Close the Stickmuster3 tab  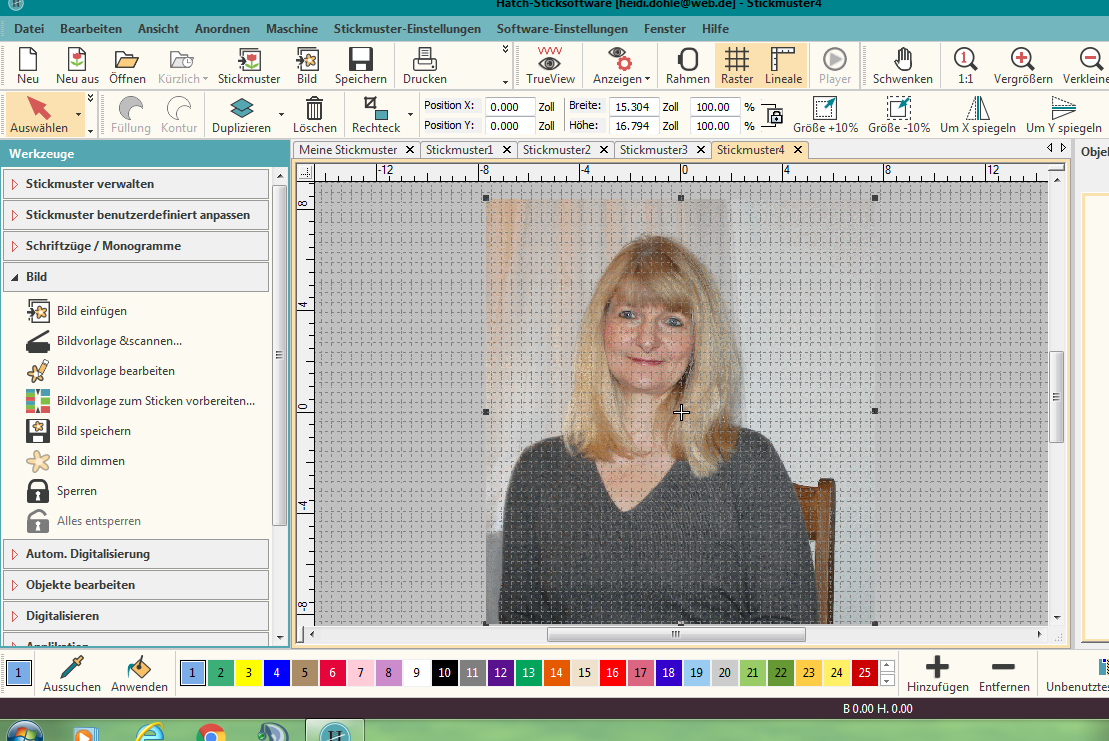click(701, 150)
